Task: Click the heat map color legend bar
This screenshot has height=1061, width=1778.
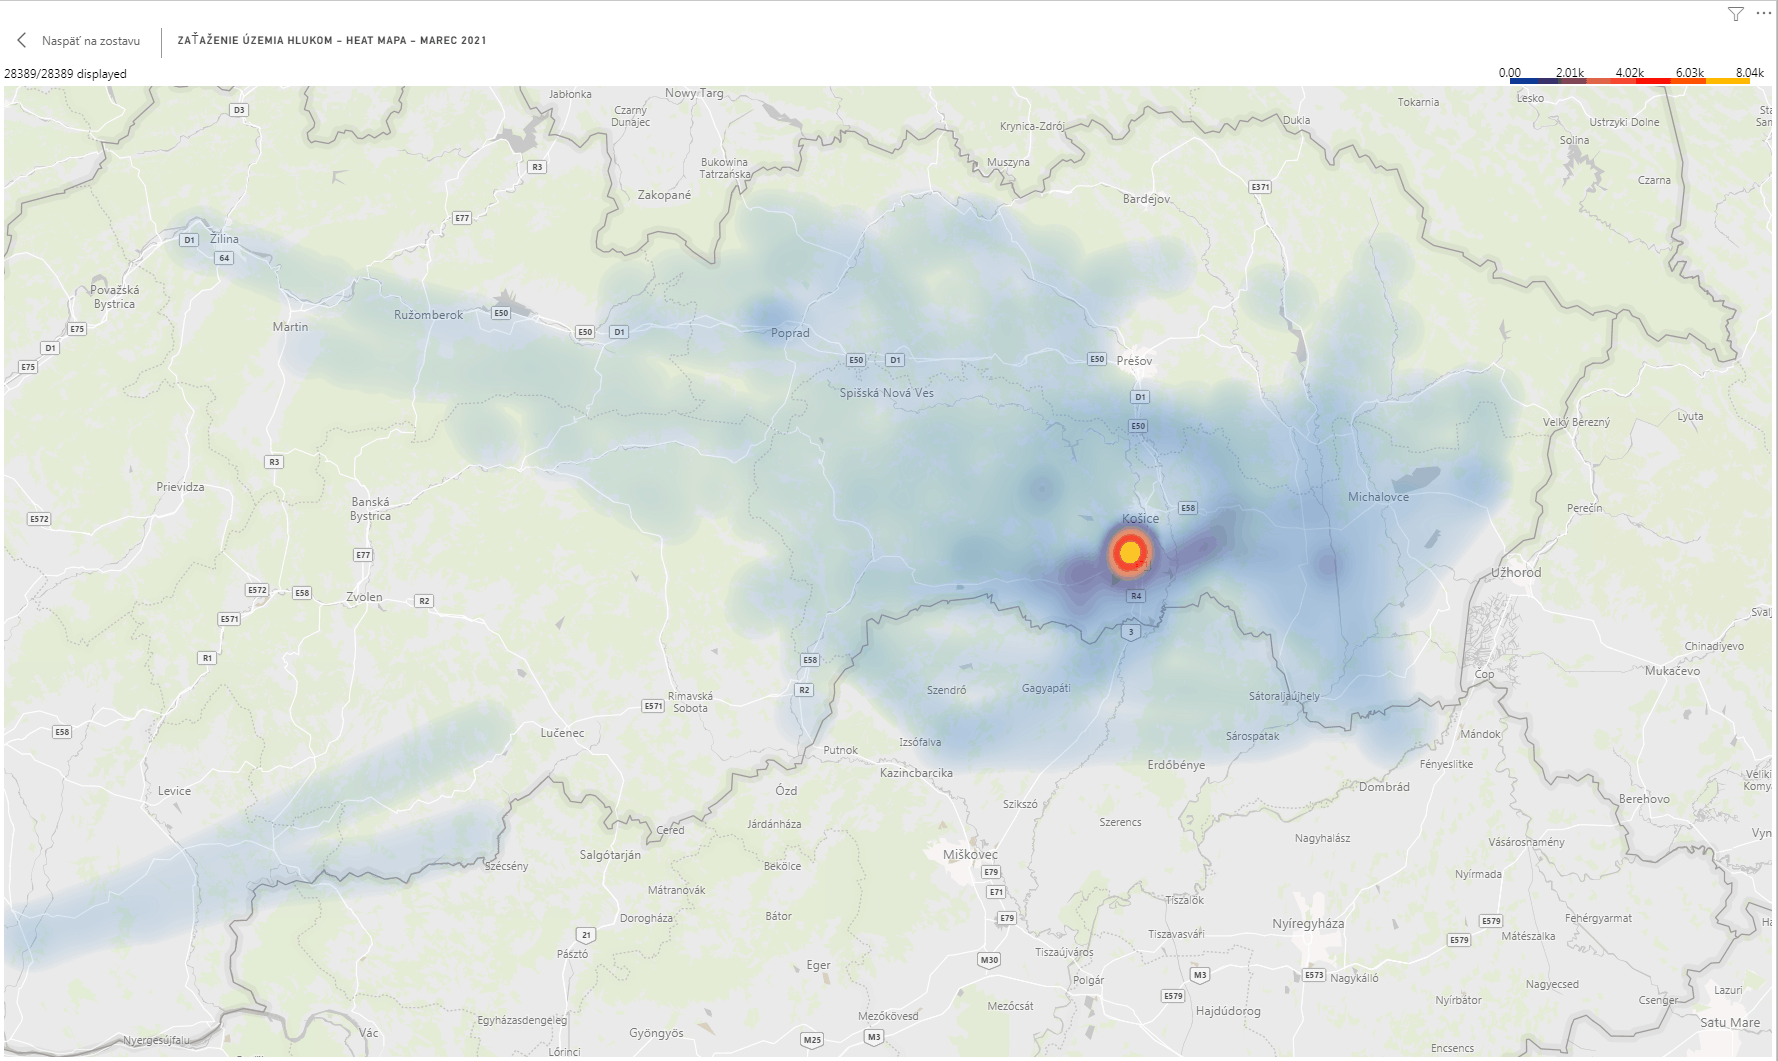Action: [1629, 81]
